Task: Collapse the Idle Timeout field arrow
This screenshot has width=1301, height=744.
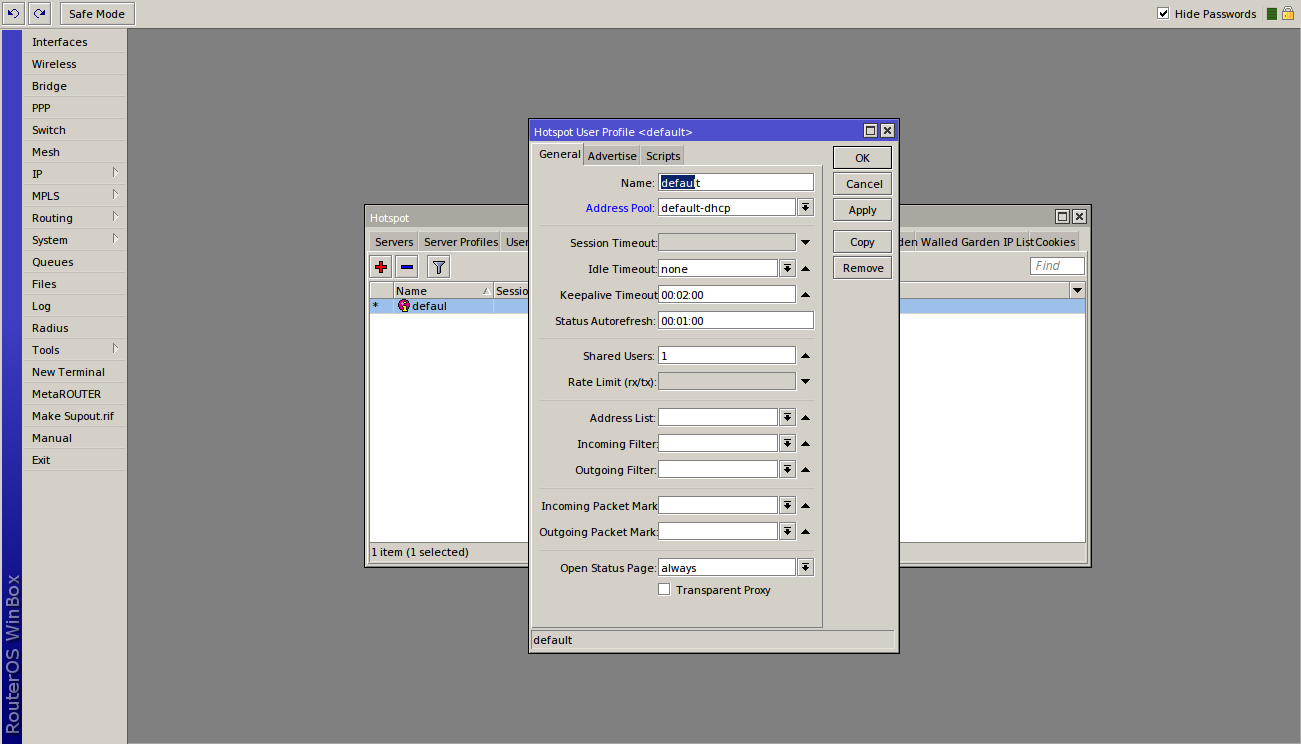Action: (x=805, y=269)
